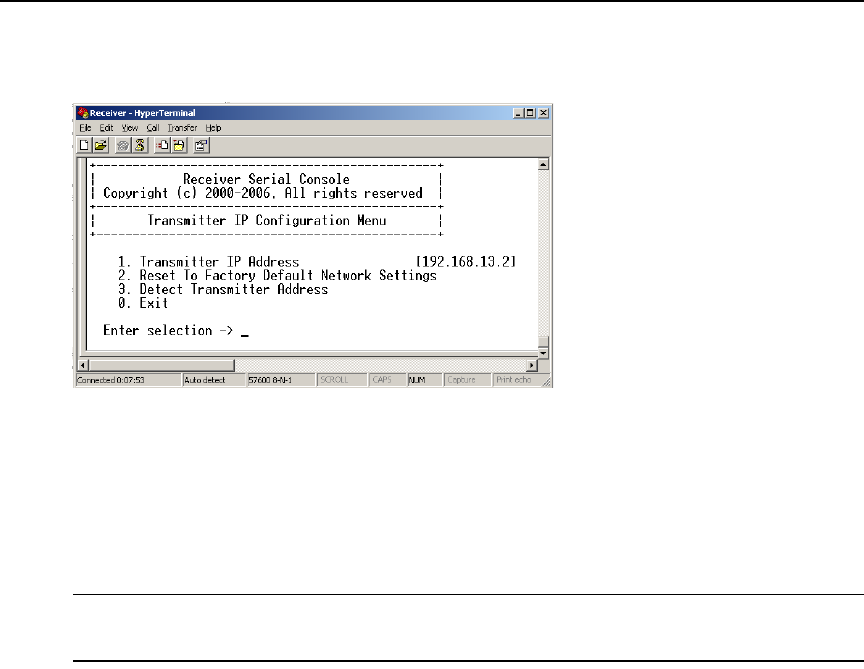Click the horizontal scrollbar left arrow
864x669 pixels.
[x=83, y=365]
